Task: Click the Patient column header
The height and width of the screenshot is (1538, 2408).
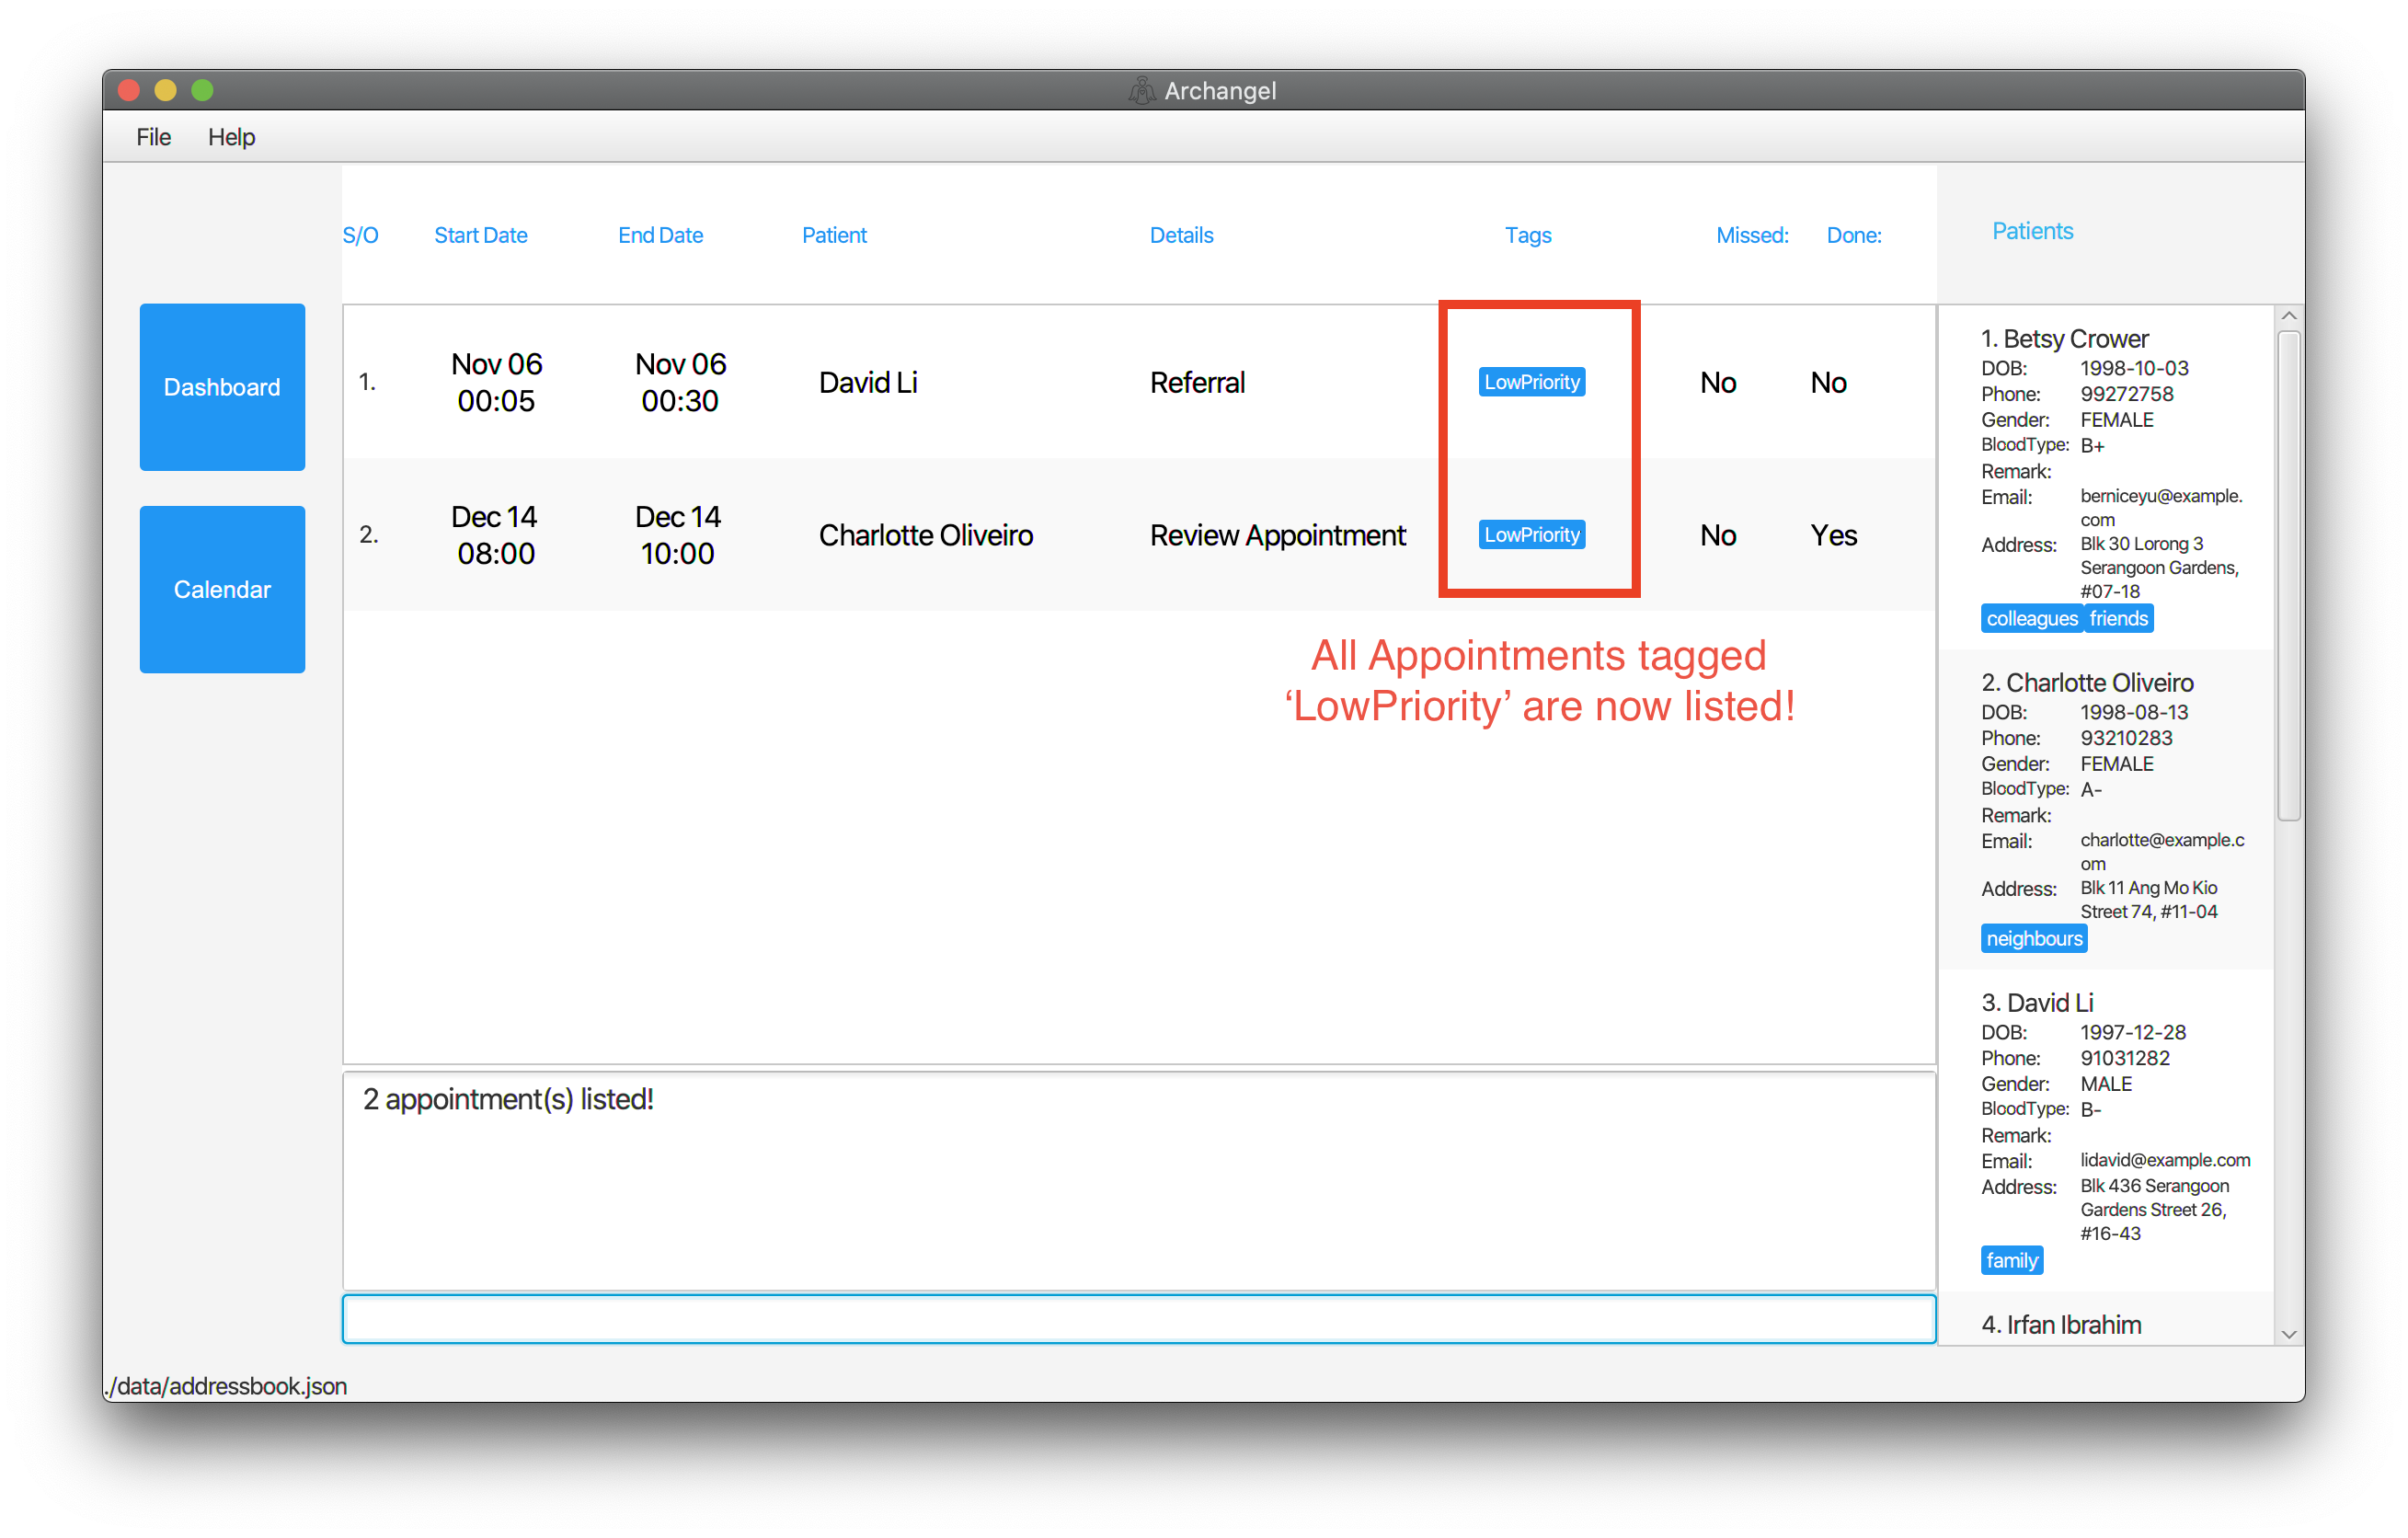Action: [x=834, y=235]
